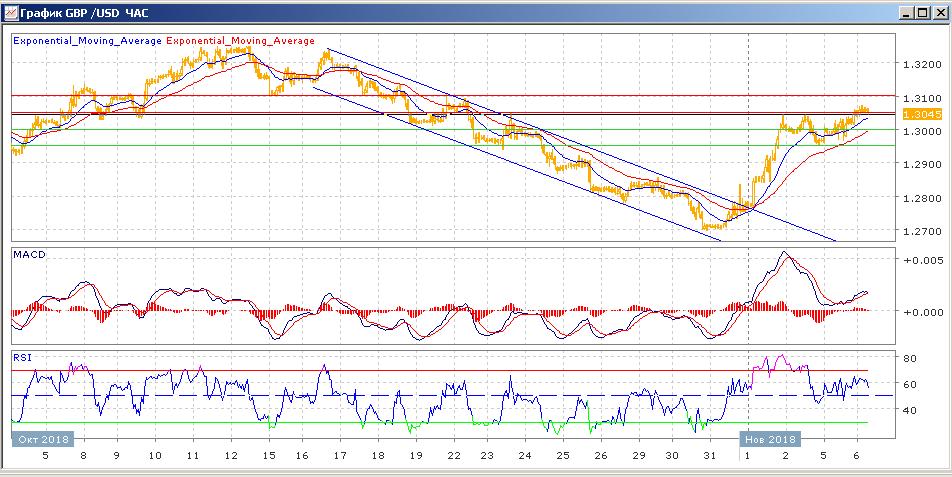The image size is (952, 477).
Task: Select the red Exponential_Moving_Average legend label
Action: (x=240, y=41)
